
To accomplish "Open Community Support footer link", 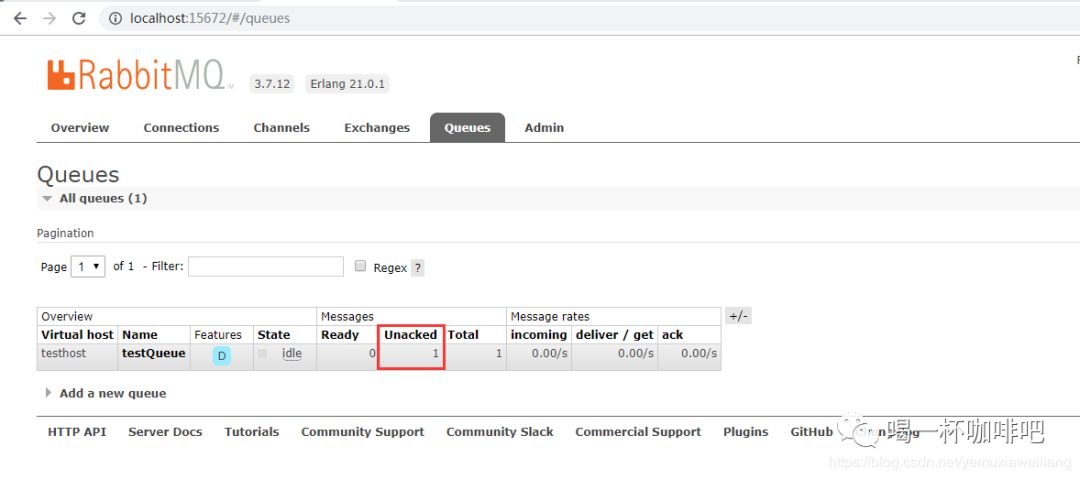I will point(362,432).
